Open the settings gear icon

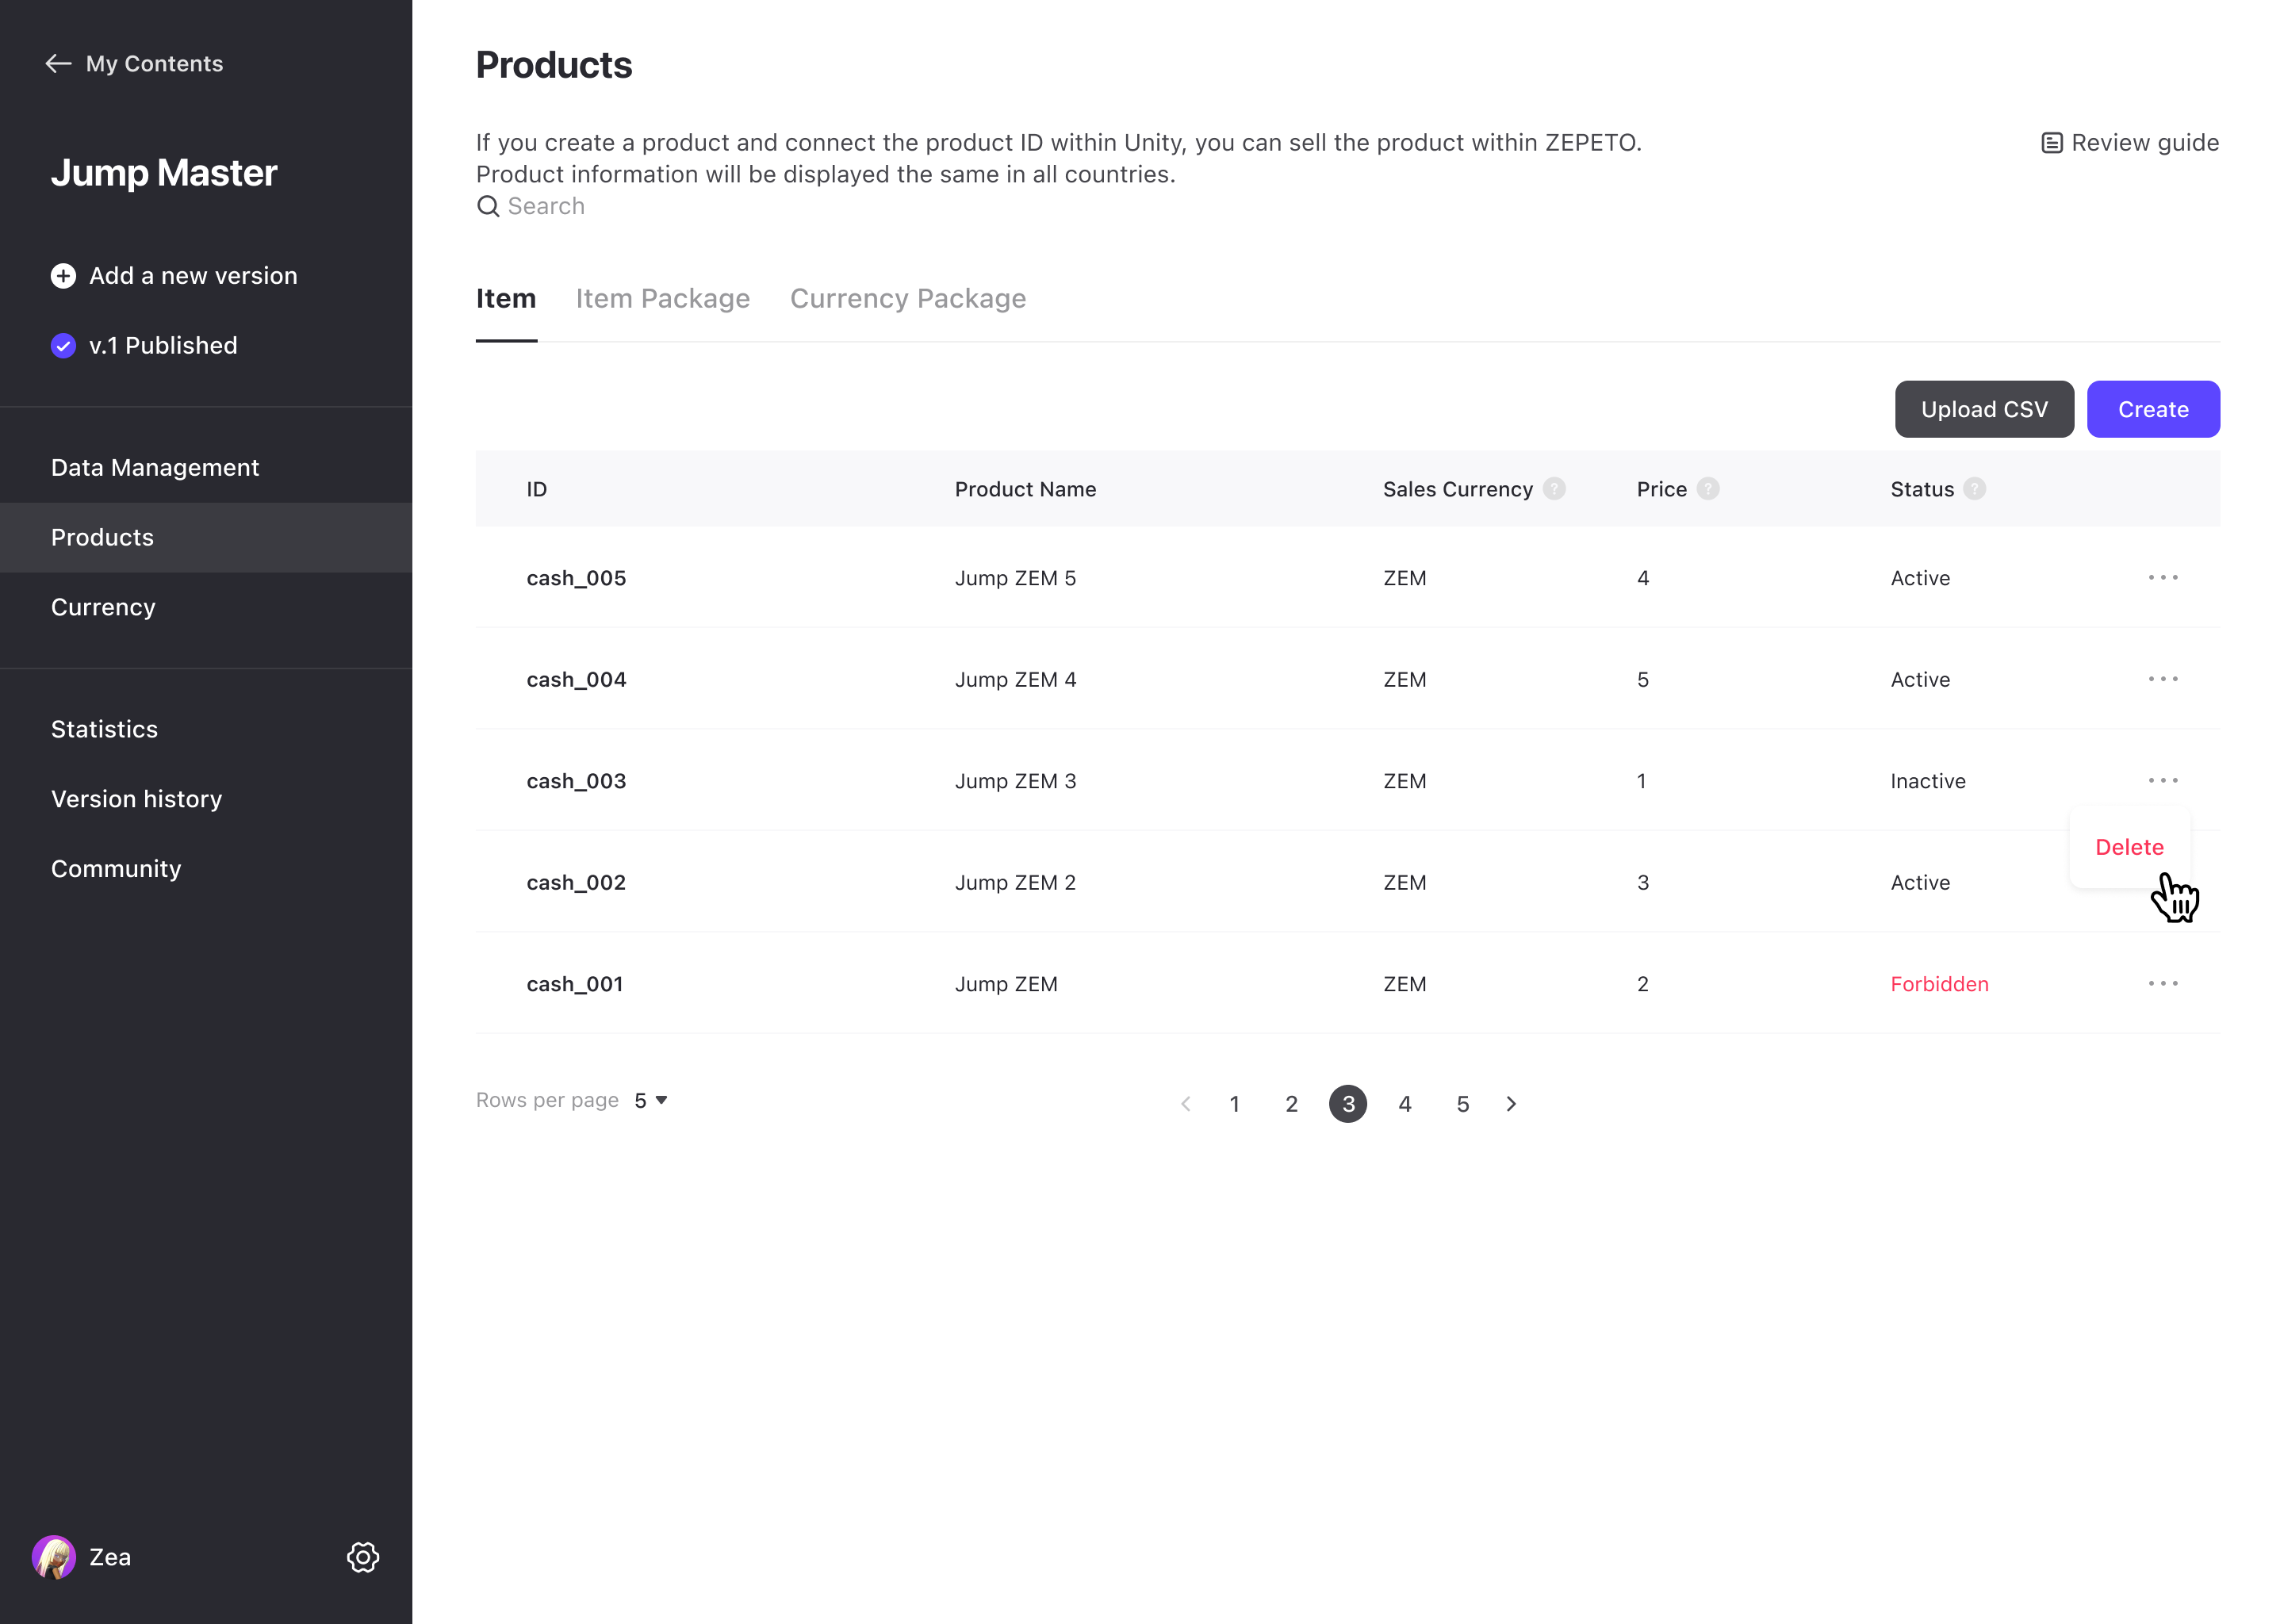tap(363, 1557)
